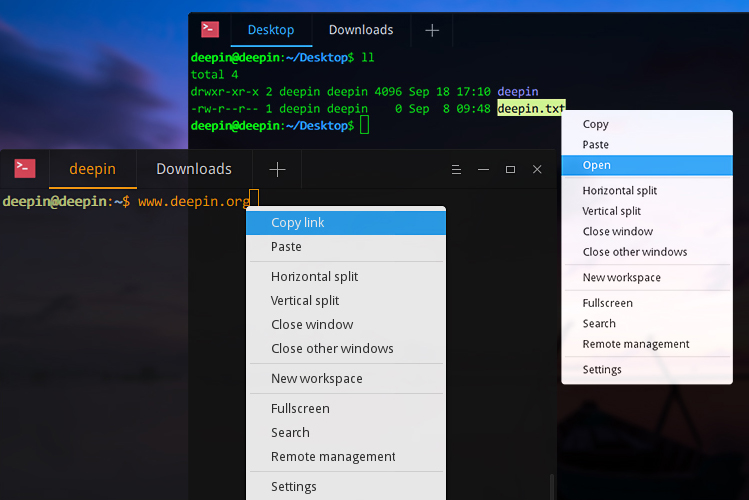Viewport: 749px width, 500px height.
Task: Select Horizontal split in left context menu
Action: [346, 277]
